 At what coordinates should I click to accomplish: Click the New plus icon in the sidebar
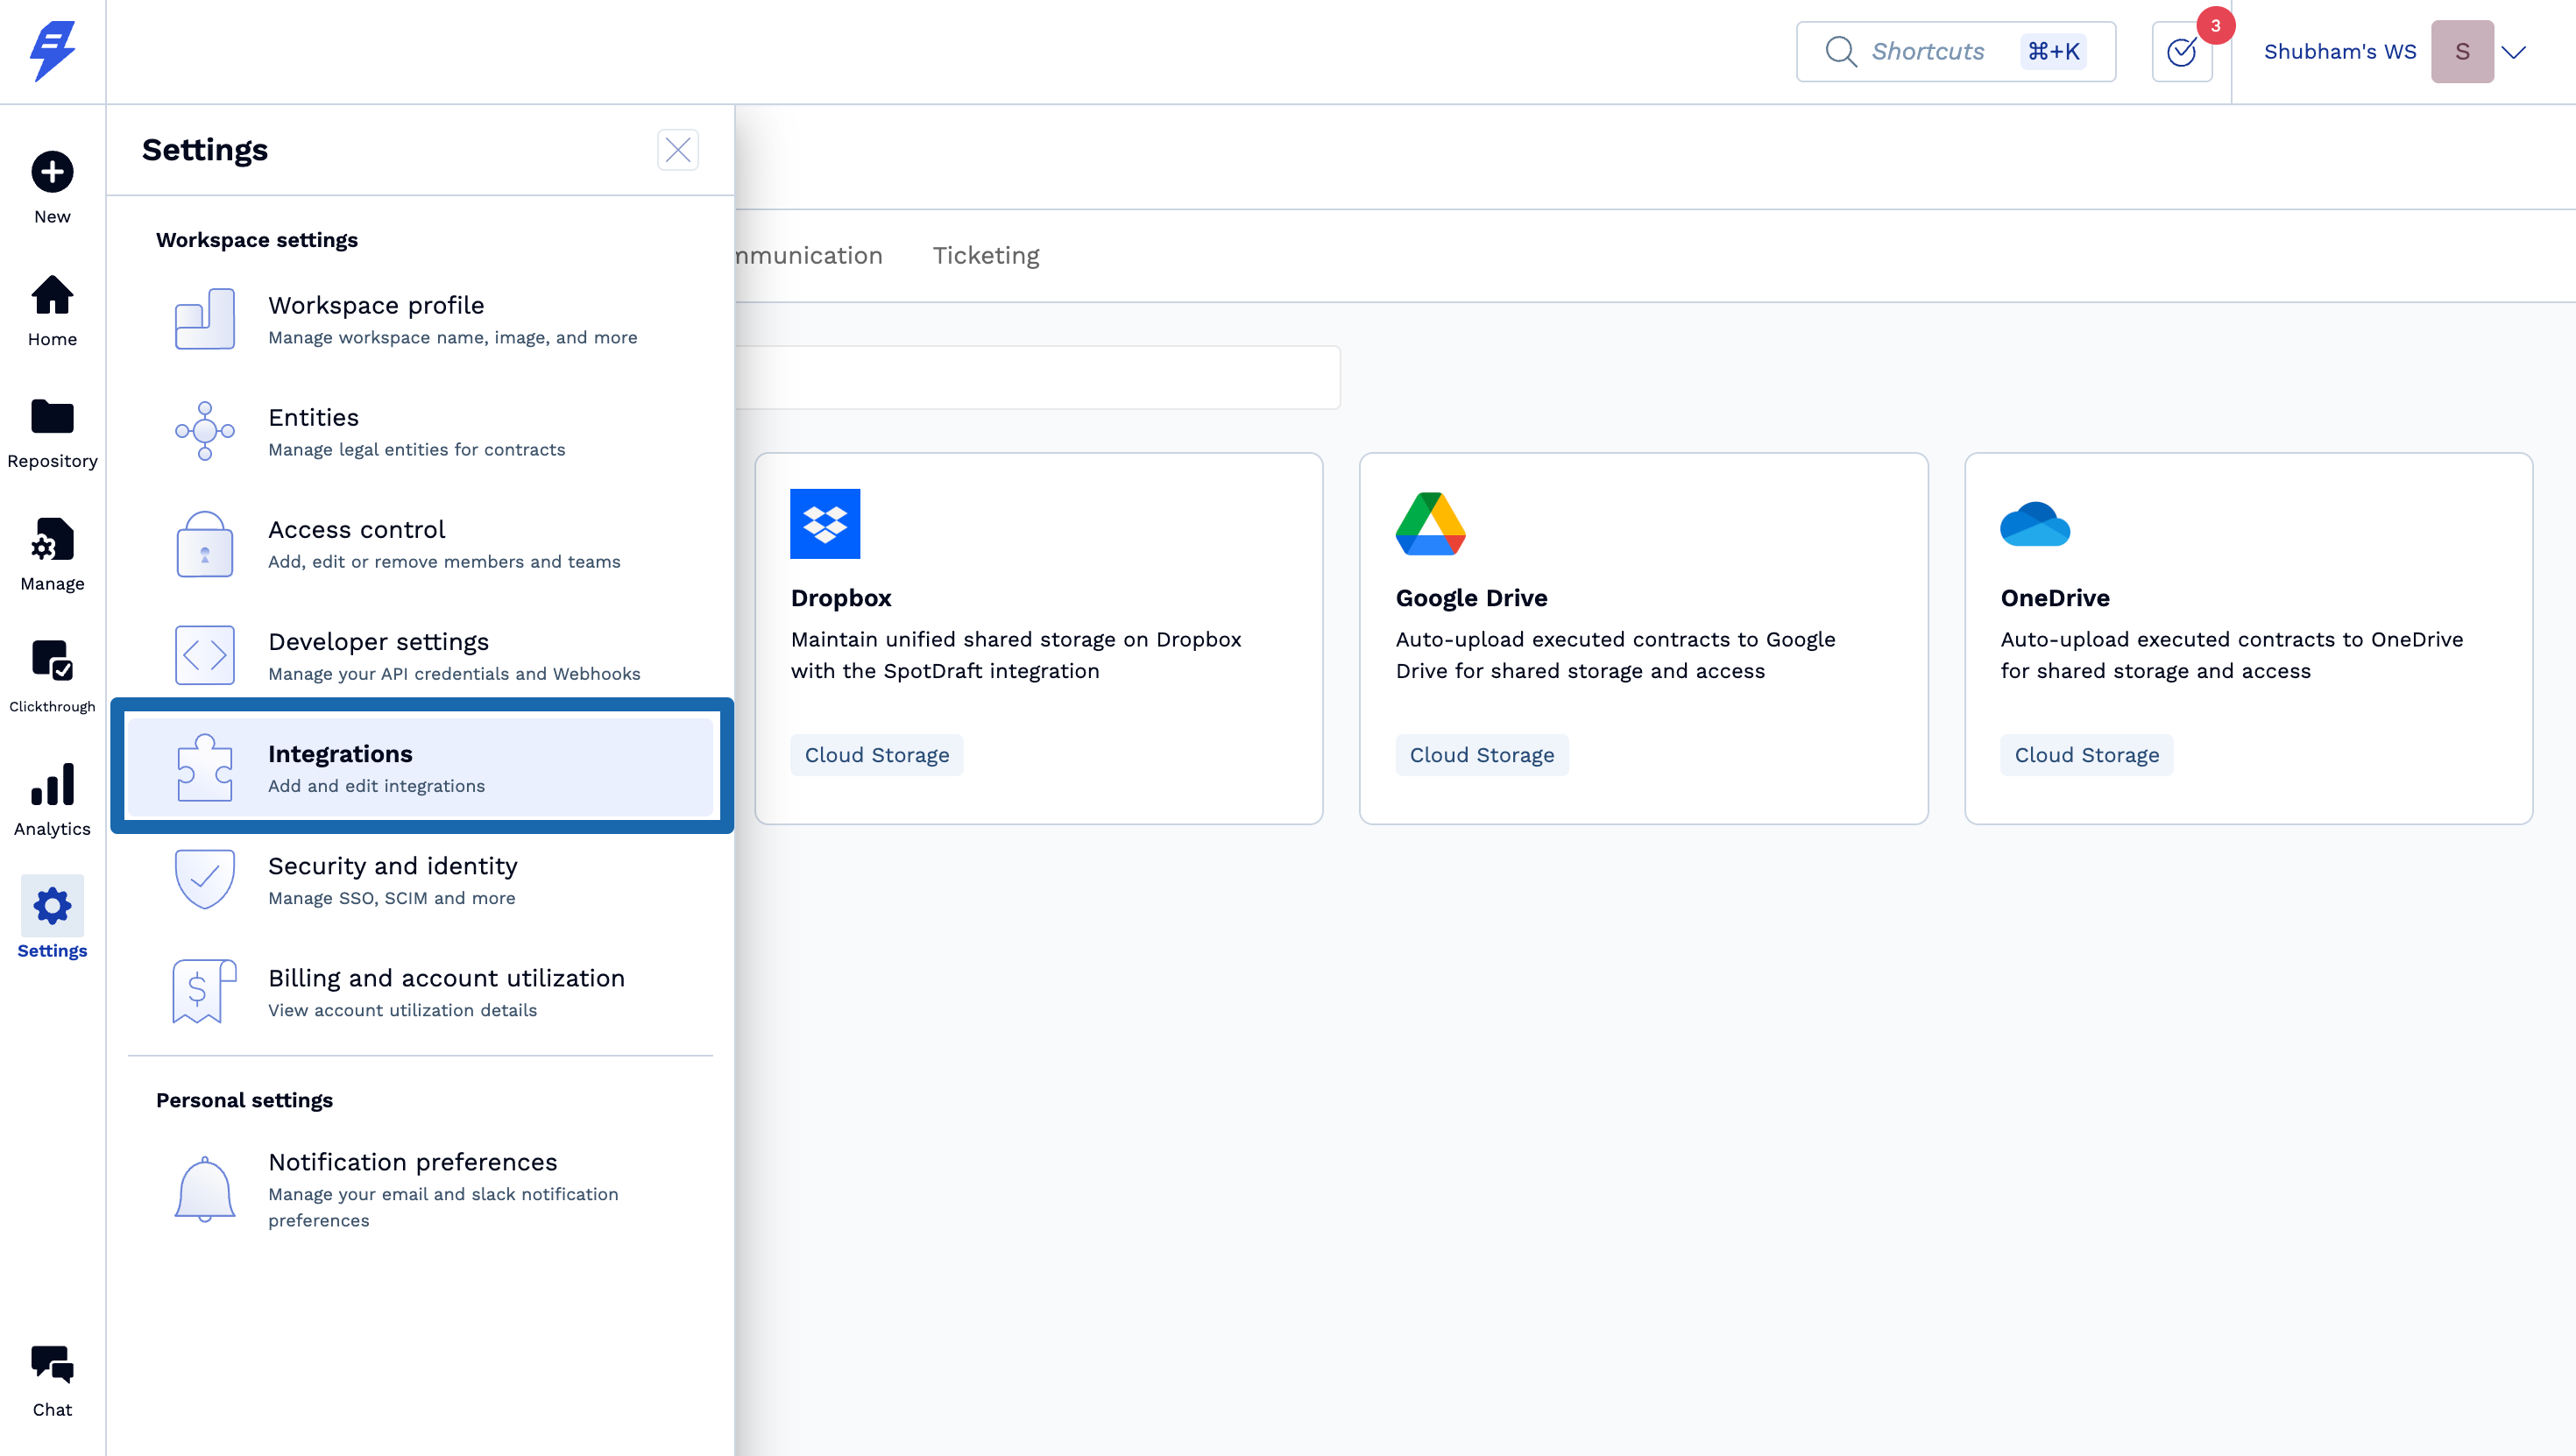(x=52, y=172)
